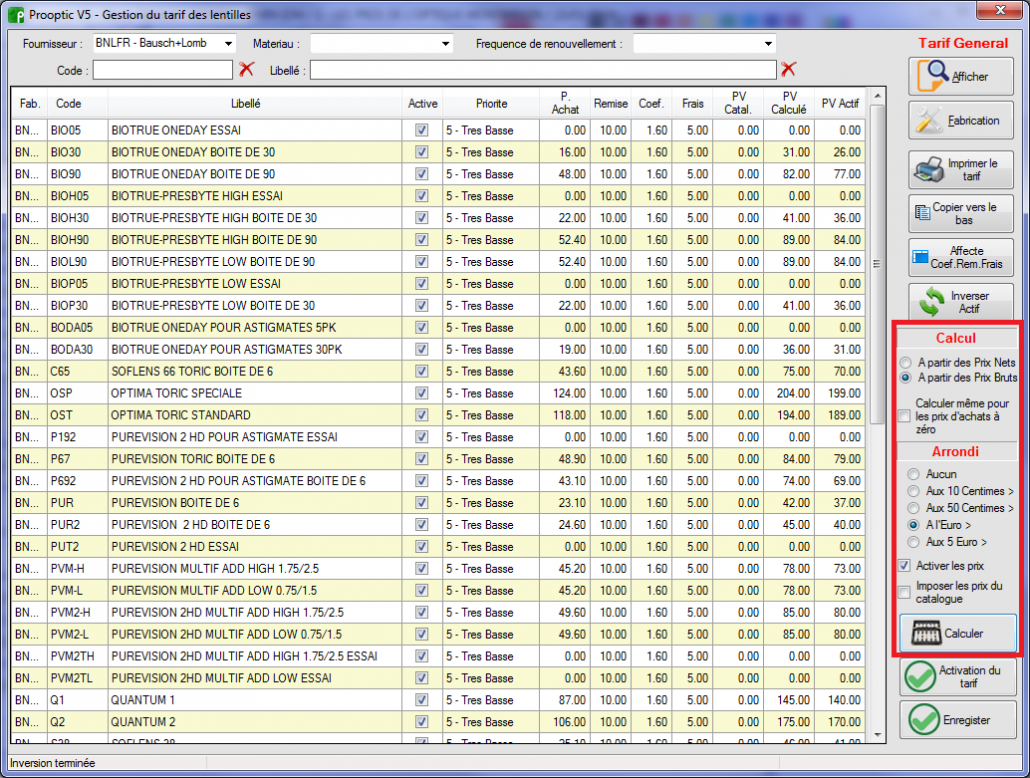The height and width of the screenshot is (778, 1030).
Task: Click PV Actif value 189.00
Action: click(x=840, y=415)
